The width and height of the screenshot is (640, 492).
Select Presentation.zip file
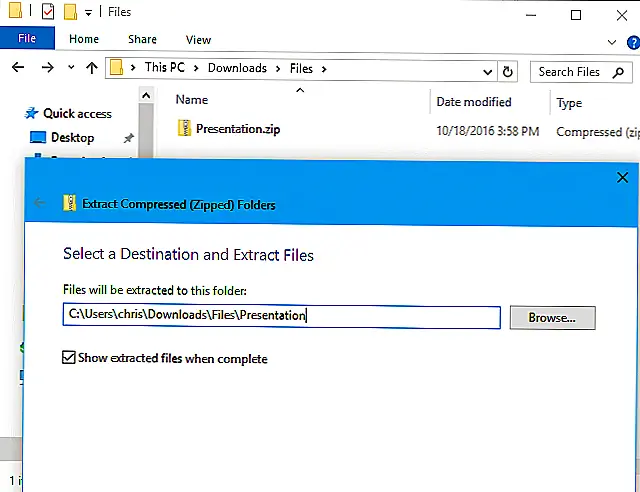click(x=238, y=129)
